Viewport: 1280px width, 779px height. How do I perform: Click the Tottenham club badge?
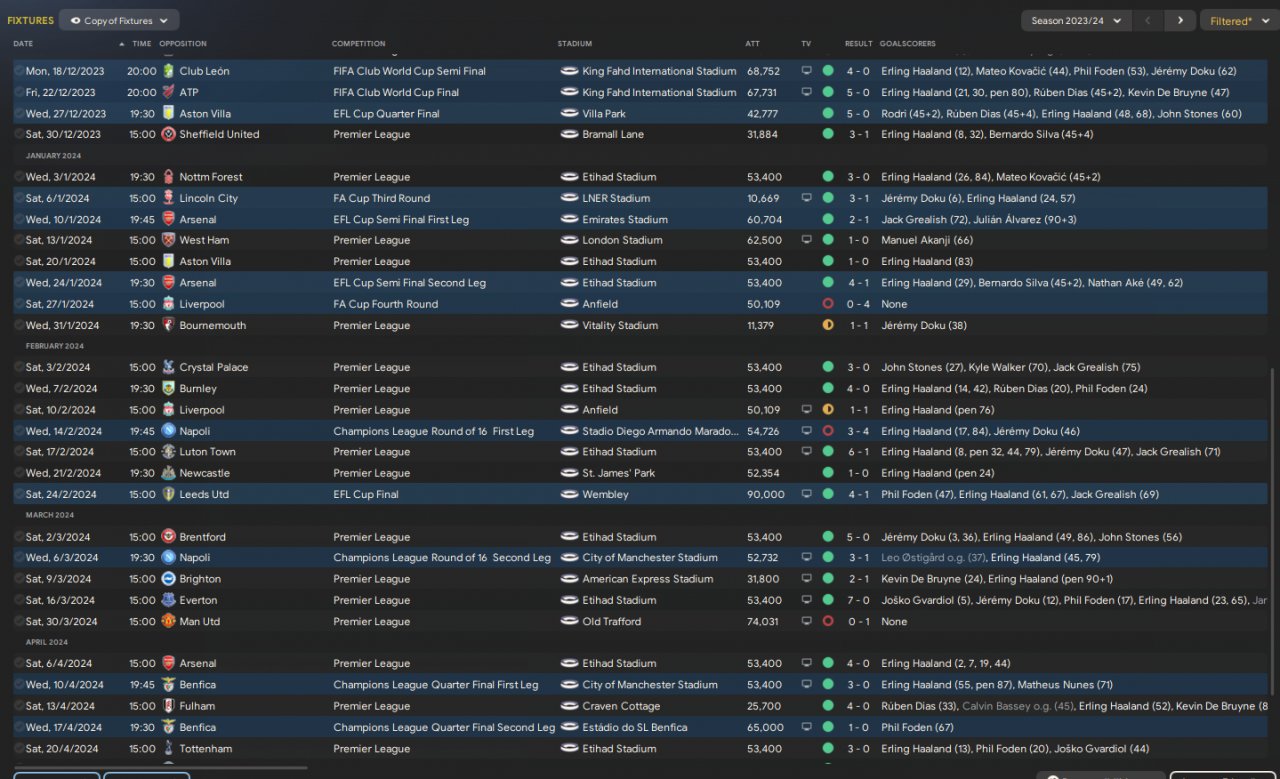point(168,748)
